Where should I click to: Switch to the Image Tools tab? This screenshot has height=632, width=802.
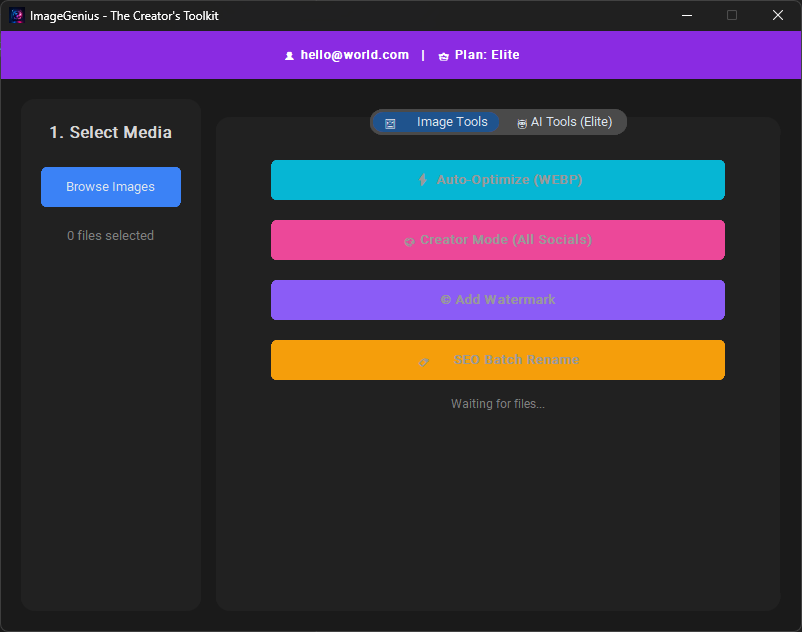(436, 122)
